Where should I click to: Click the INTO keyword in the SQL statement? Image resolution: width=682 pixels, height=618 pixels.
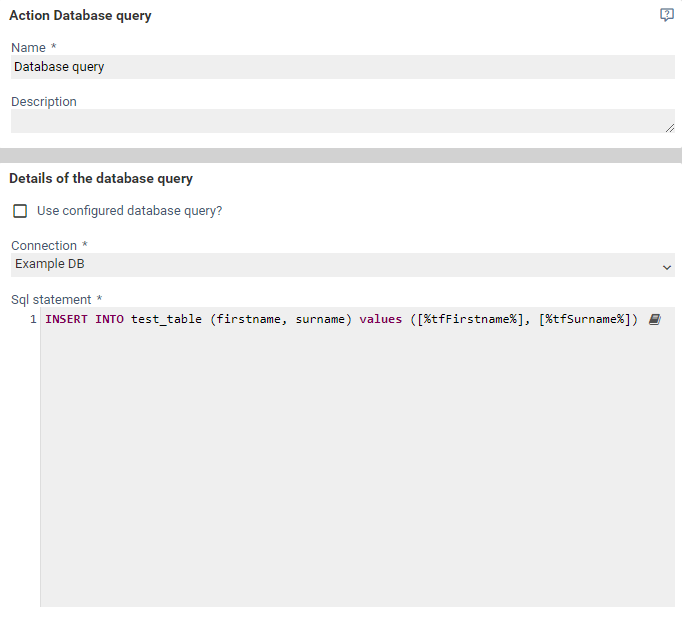109,320
